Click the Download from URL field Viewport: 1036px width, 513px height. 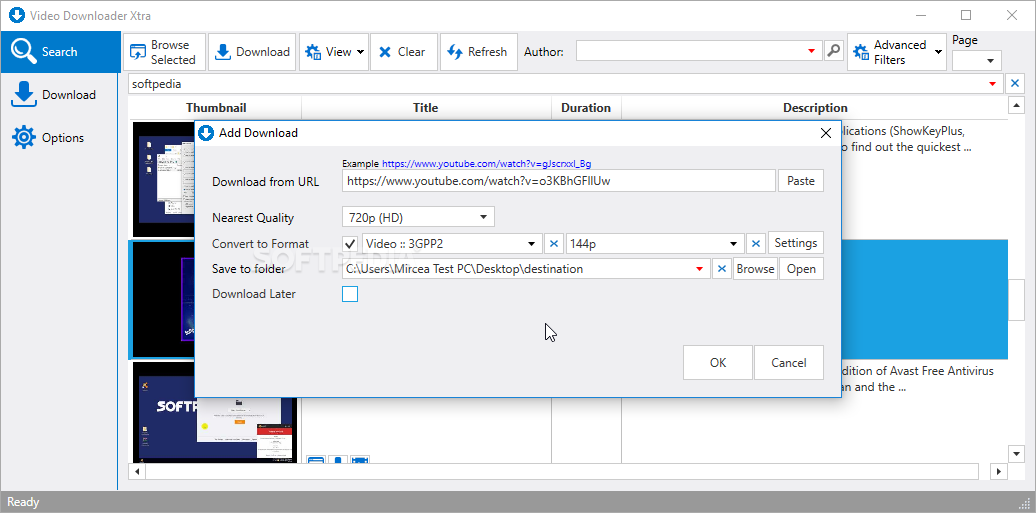(x=558, y=180)
